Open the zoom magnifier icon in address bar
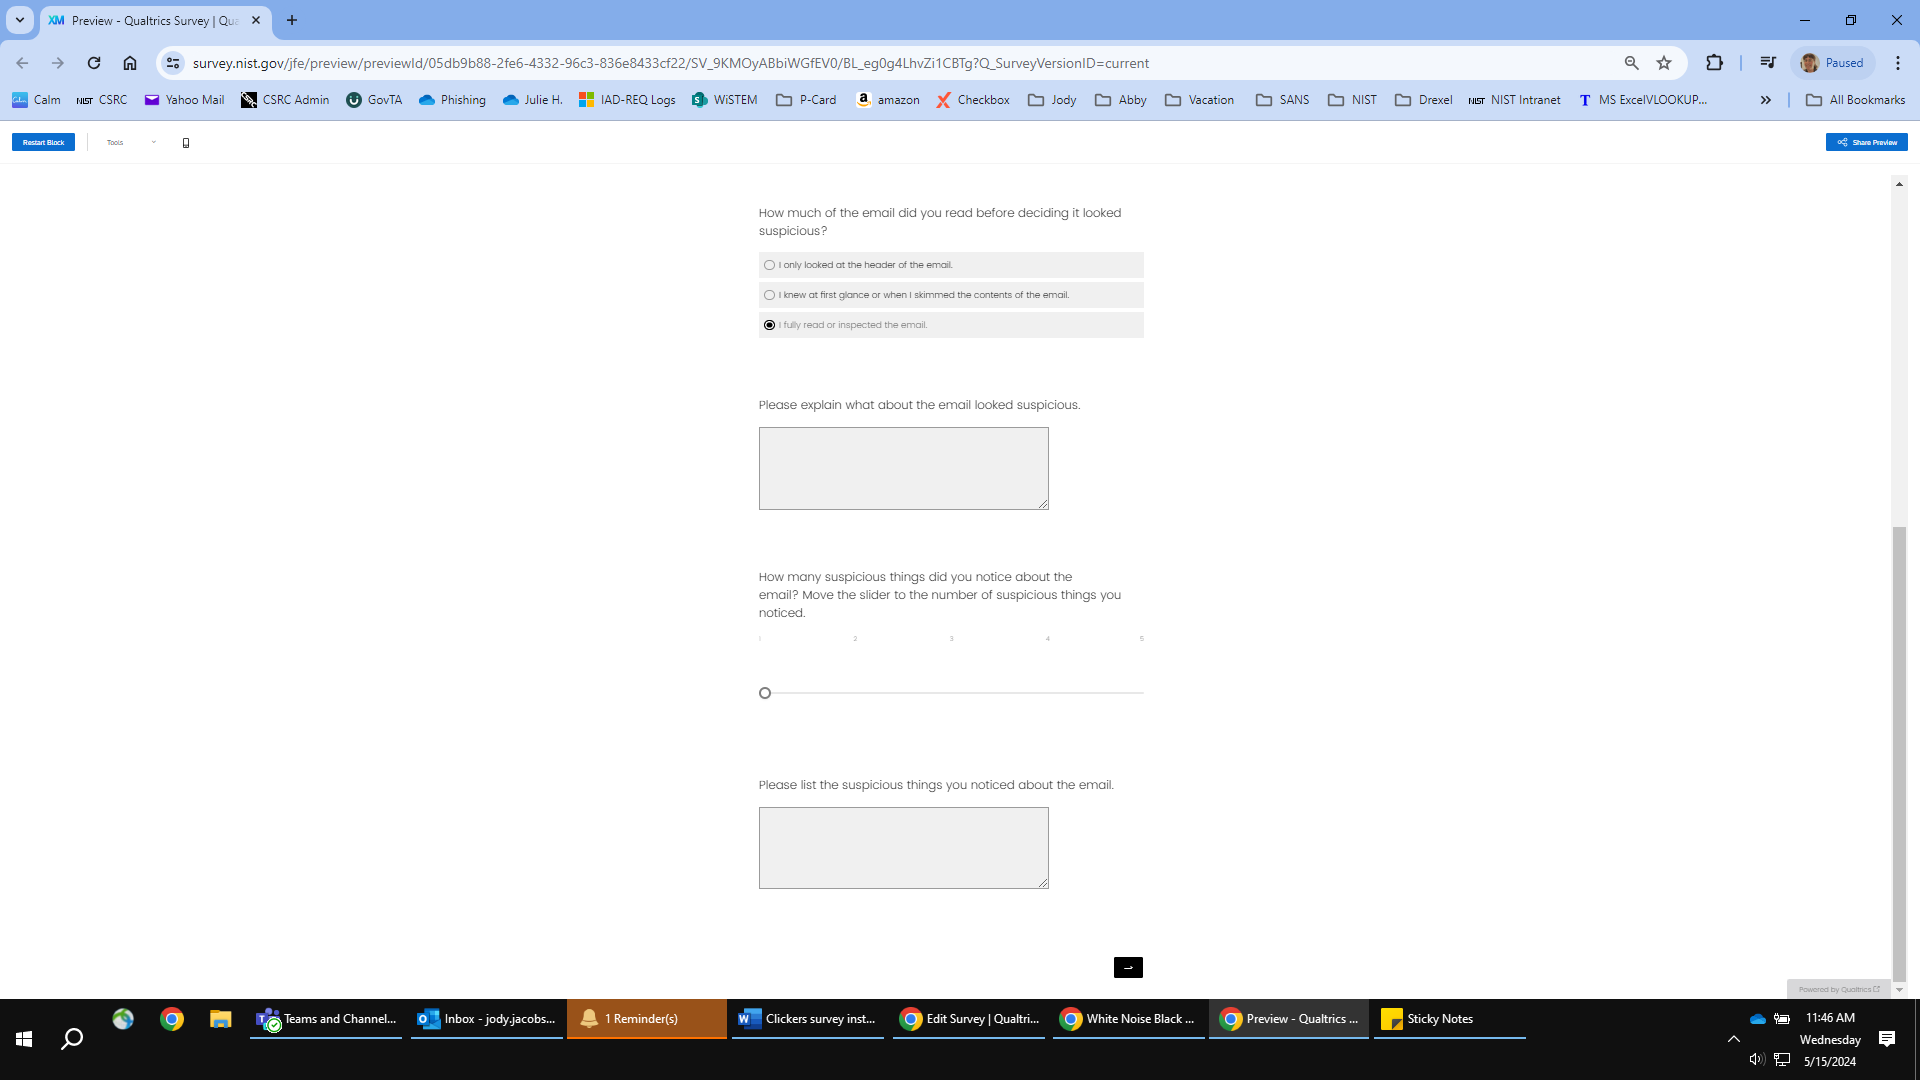 (1631, 63)
